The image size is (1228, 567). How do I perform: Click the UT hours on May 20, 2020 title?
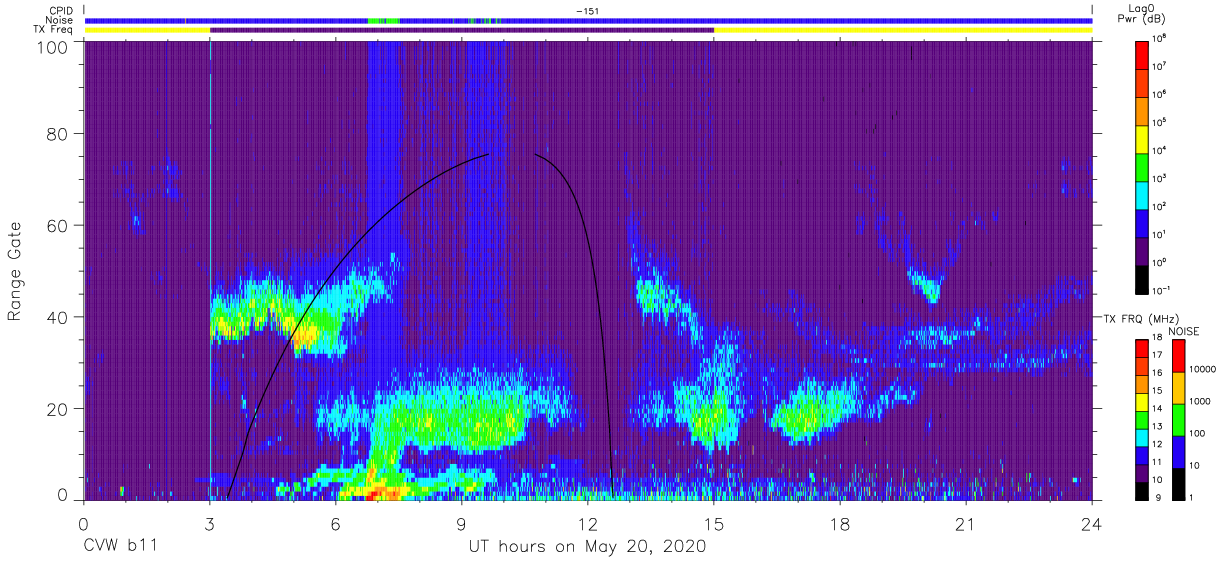click(587, 547)
